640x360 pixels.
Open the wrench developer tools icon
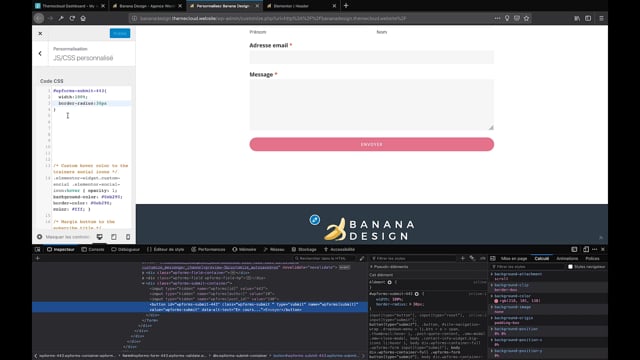pyautogui.click(x=61, y=18)
